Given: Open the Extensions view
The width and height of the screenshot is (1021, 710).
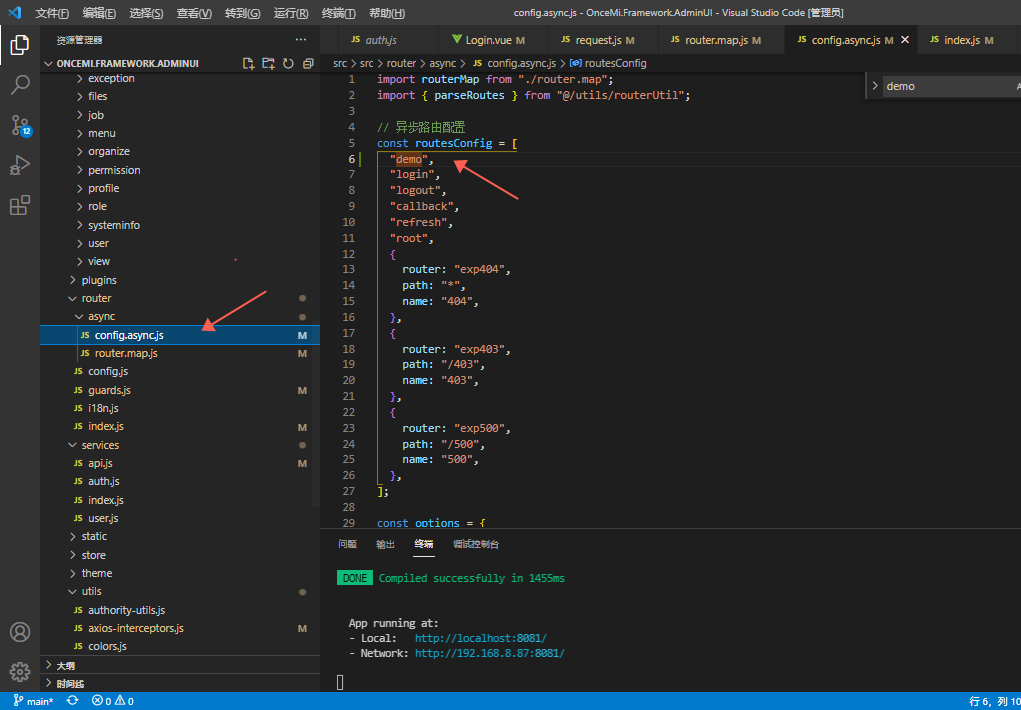Looking at the screenshot, I should coord(20,205).
